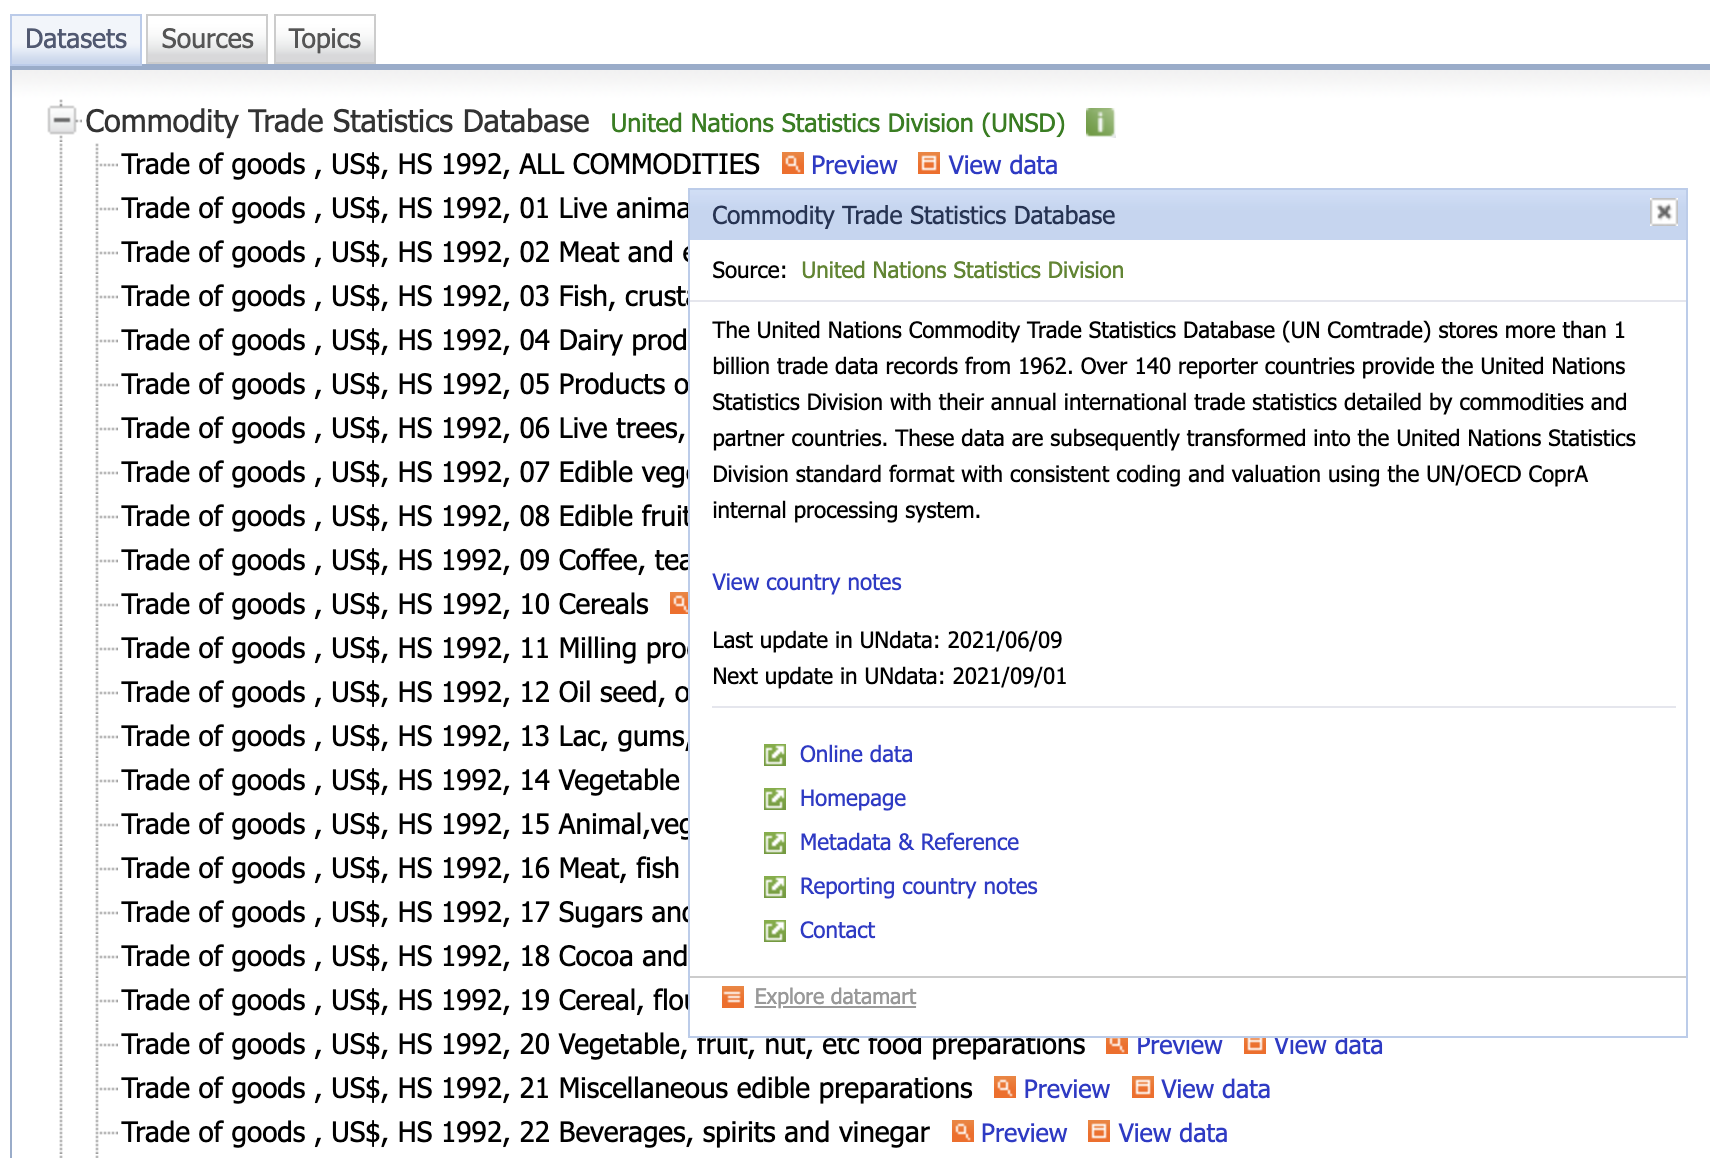Select Trade of goods ALL COMMODITIES item
This screenshot has height=1158, width=1710.
[x=440, y=164]
